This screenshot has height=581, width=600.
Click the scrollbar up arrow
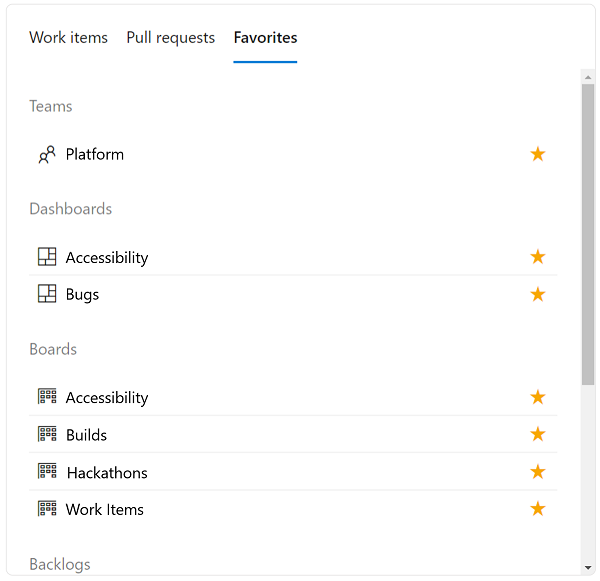pos(588,77)
